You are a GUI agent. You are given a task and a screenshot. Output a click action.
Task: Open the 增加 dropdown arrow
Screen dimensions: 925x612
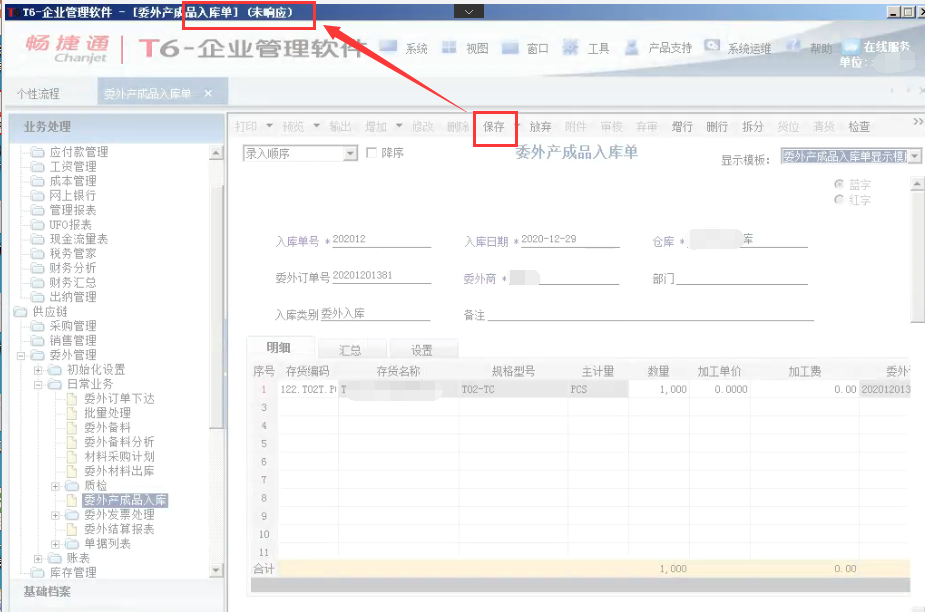point(399,126)
